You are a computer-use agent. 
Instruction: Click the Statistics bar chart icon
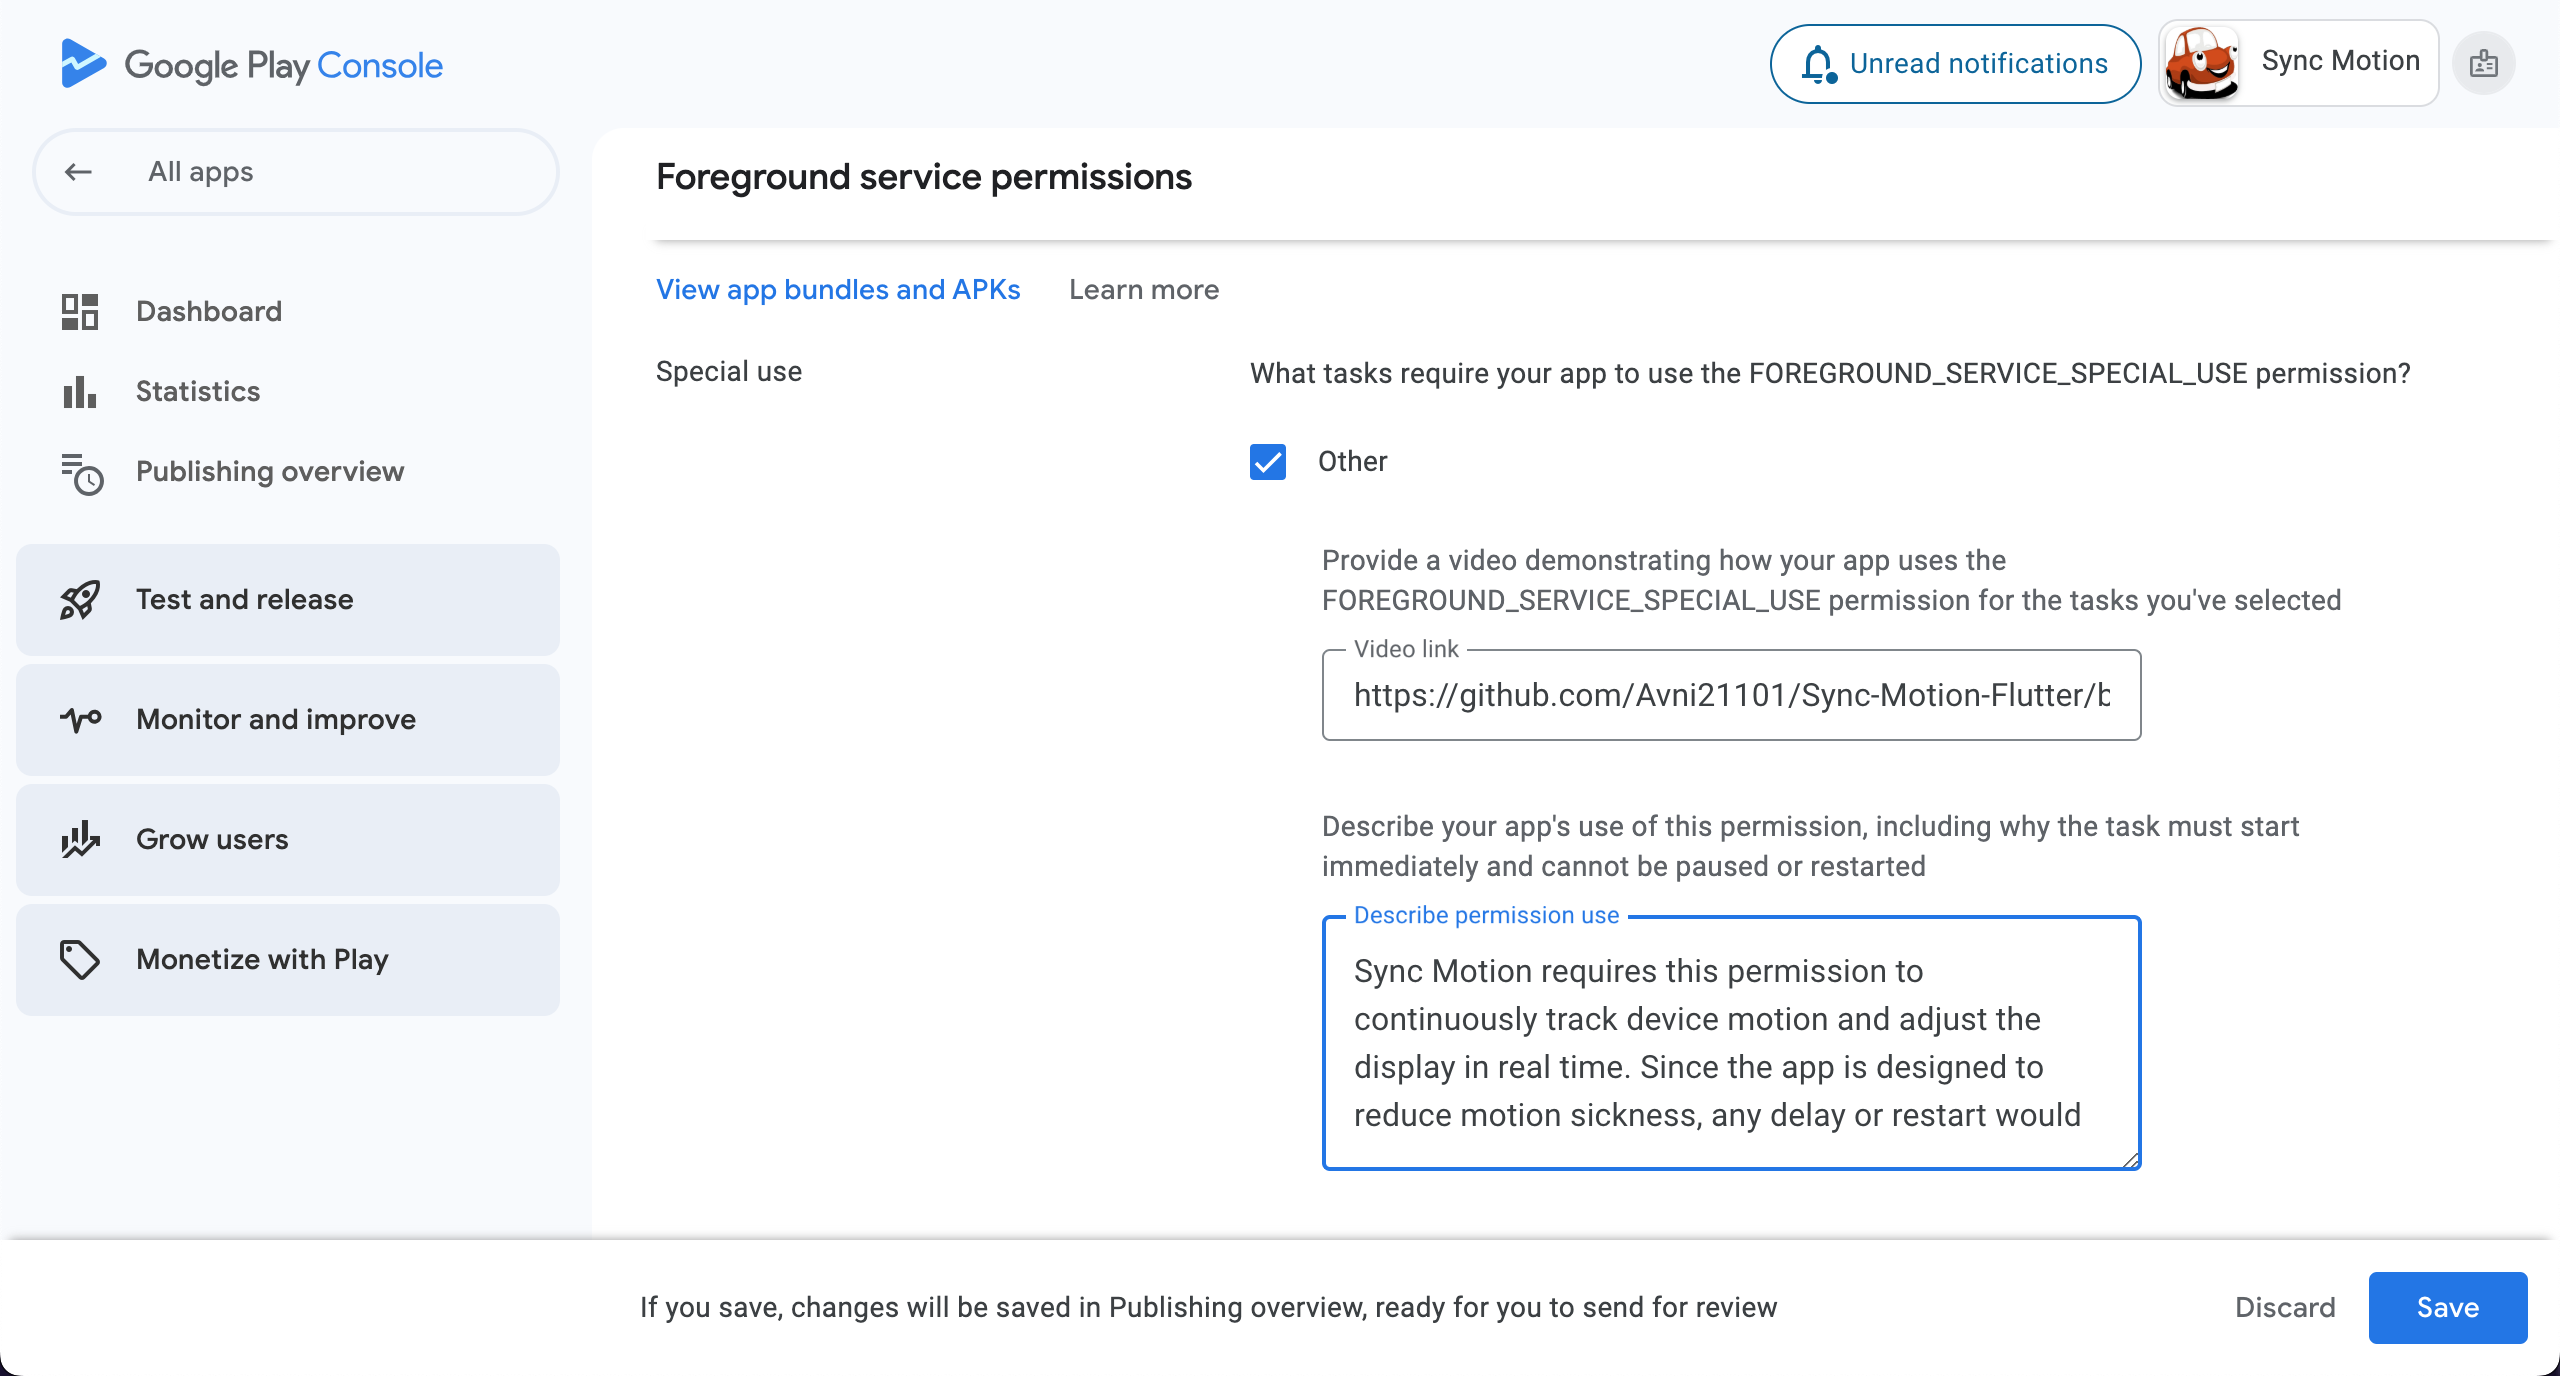[x=80, y=391]
